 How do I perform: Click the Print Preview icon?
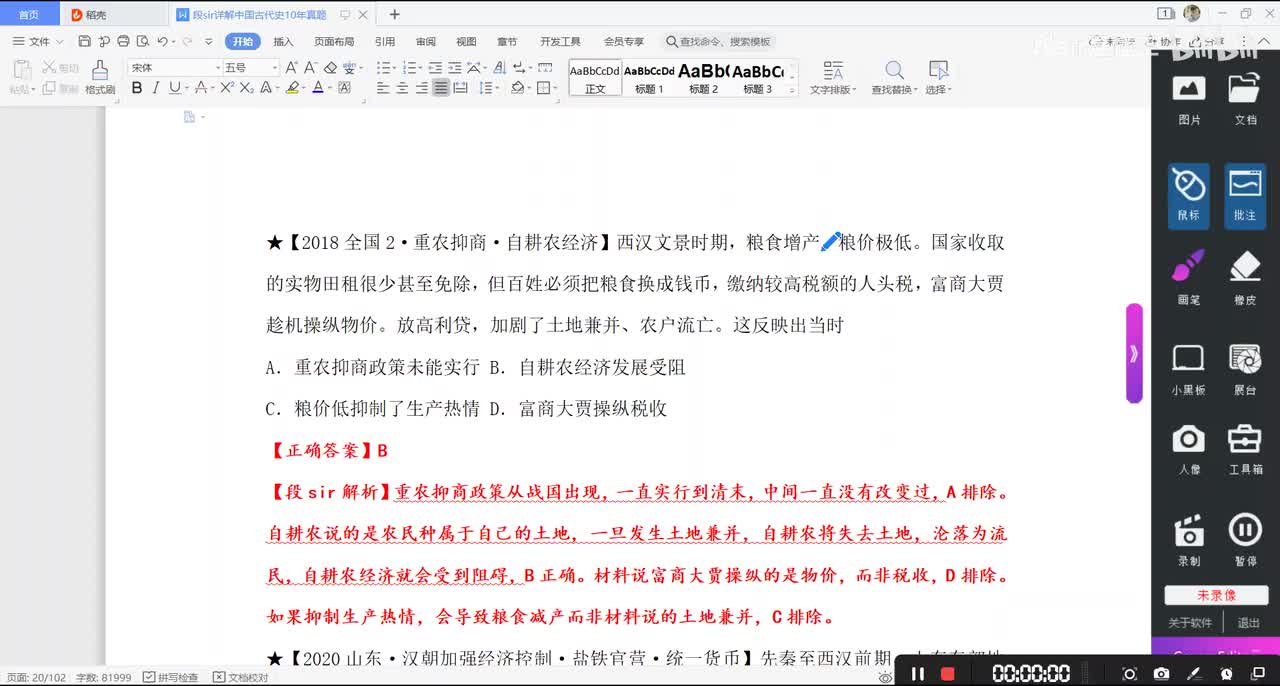click(142, 41)
